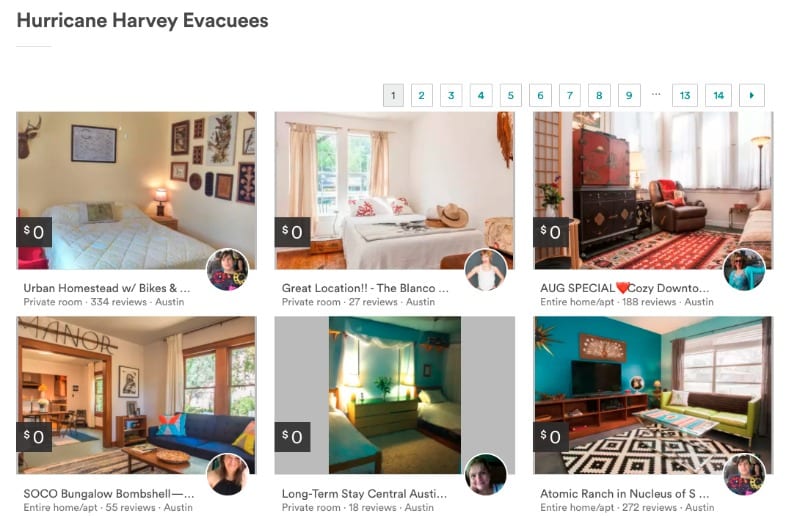Screen dimensions: 800x516
Task: Select page 2 in pagination
Action: coord(421,95)
